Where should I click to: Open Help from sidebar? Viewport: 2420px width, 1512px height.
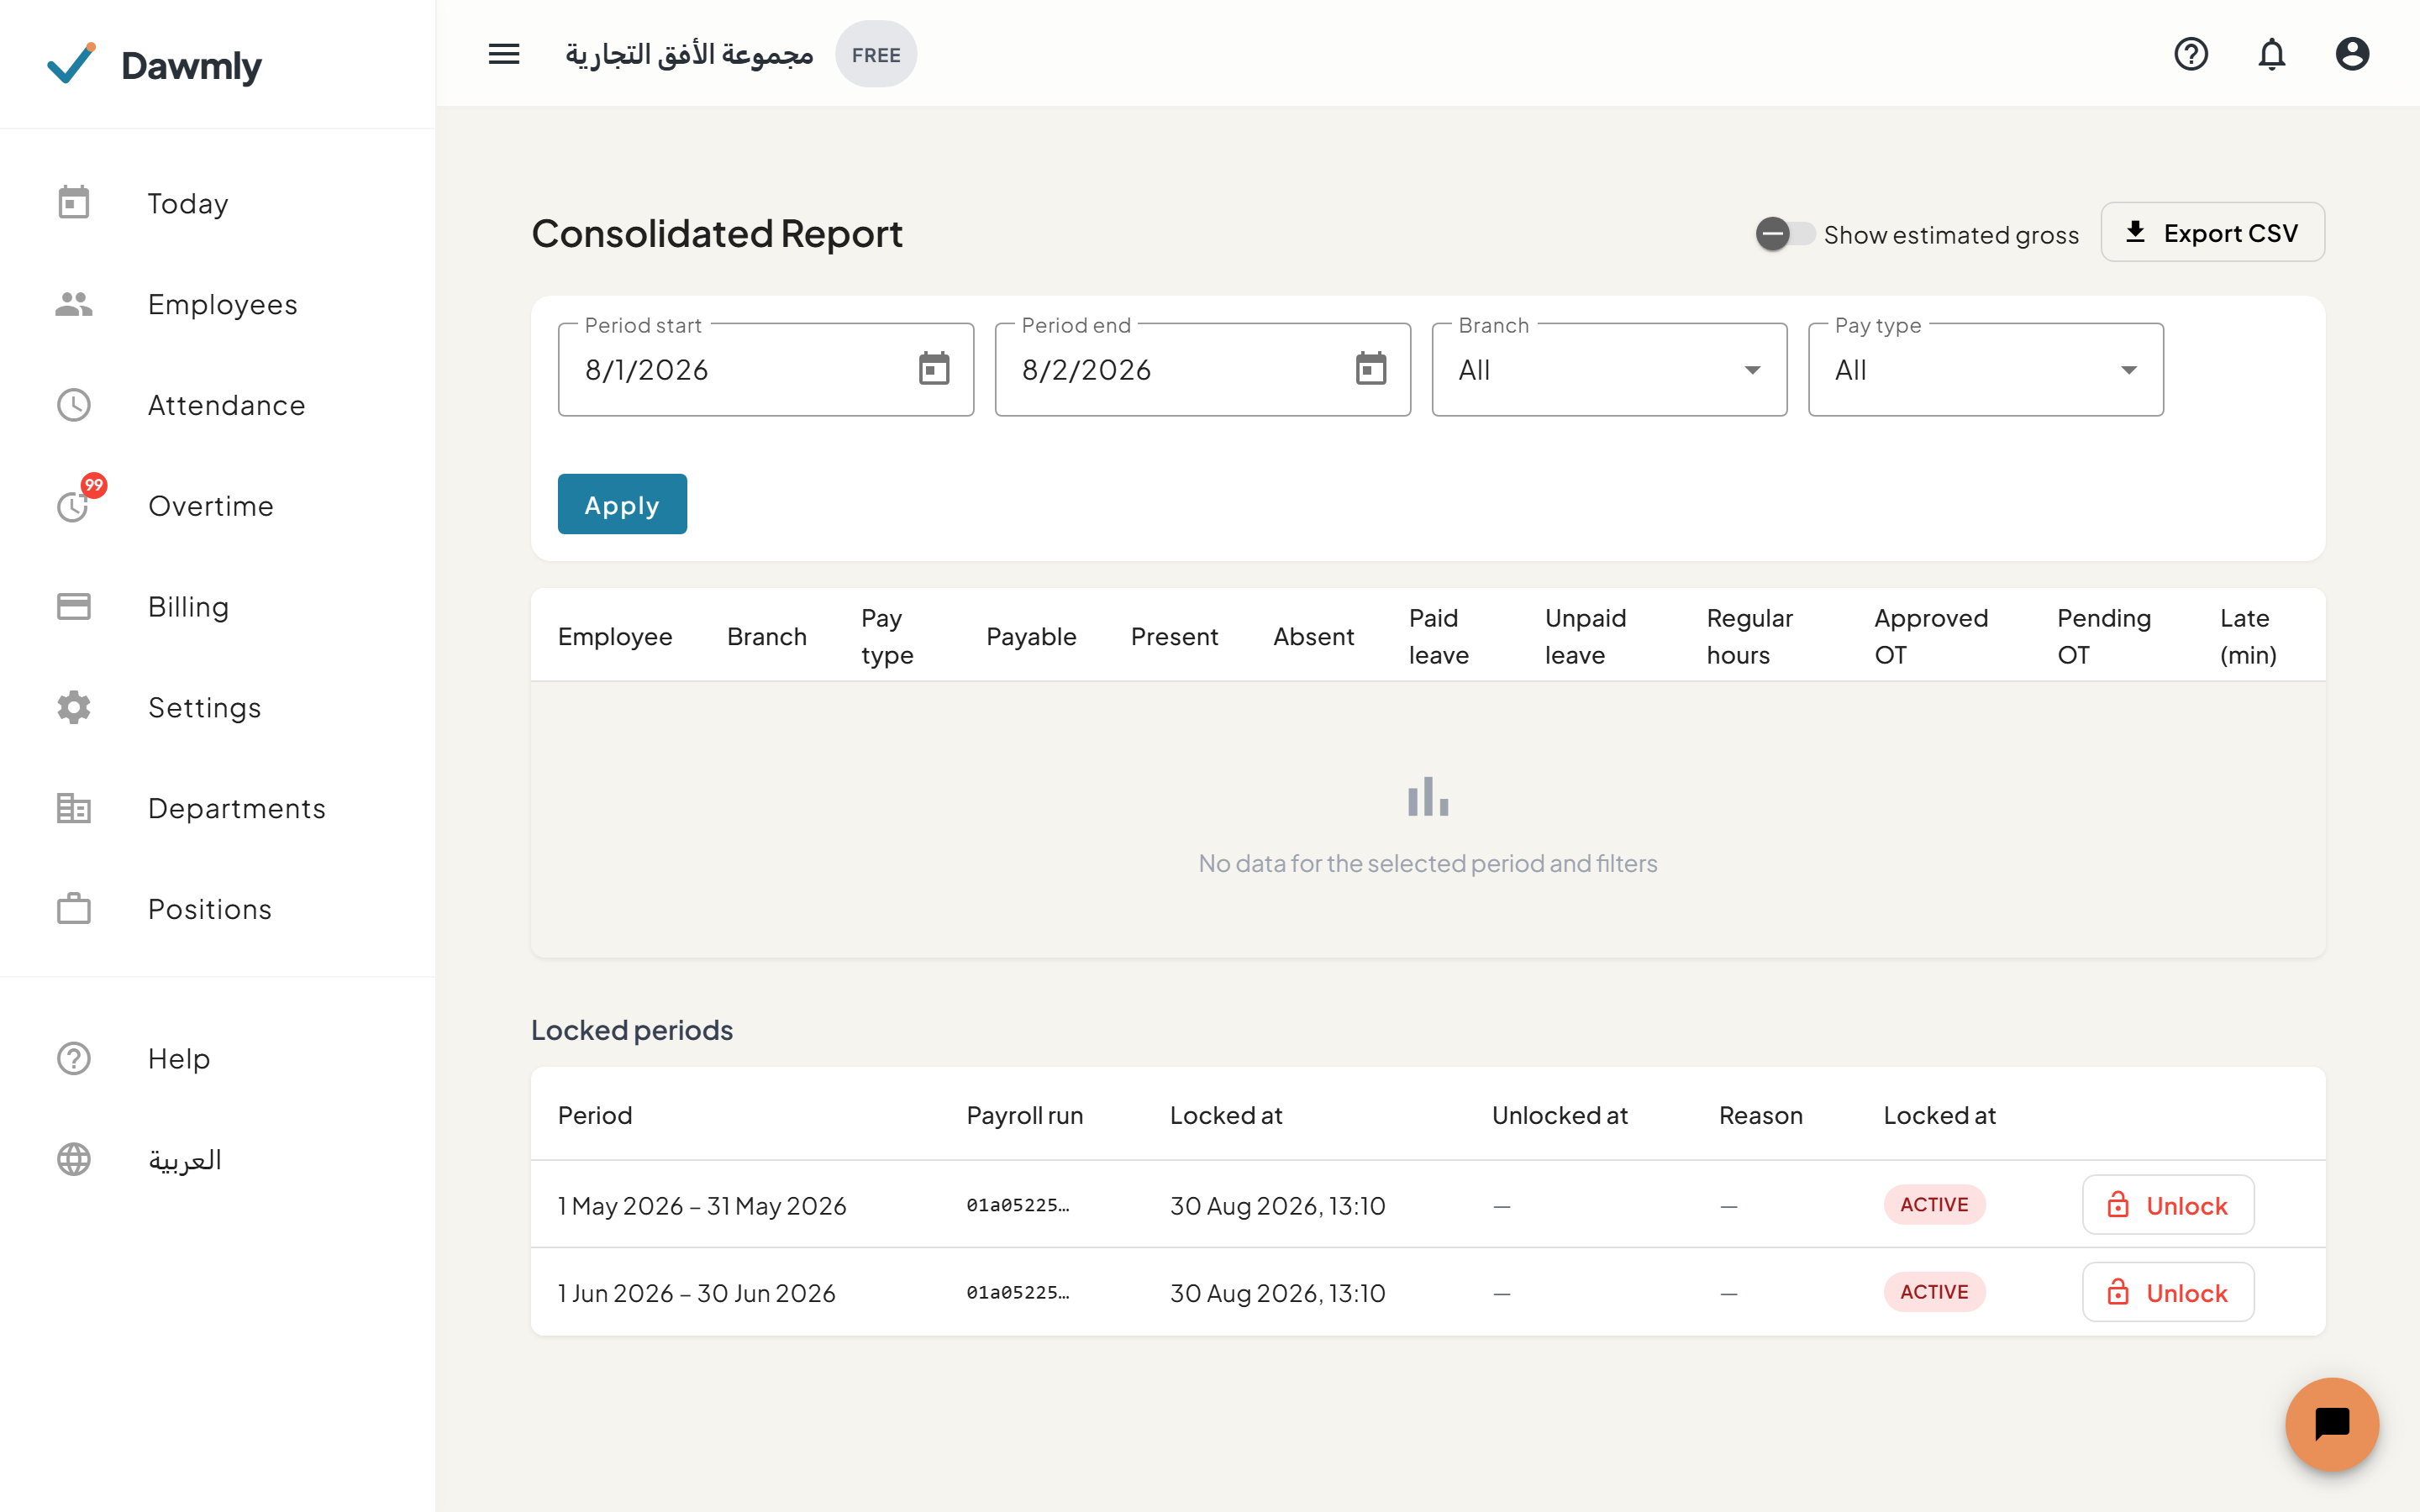(x=218, y=1058)
